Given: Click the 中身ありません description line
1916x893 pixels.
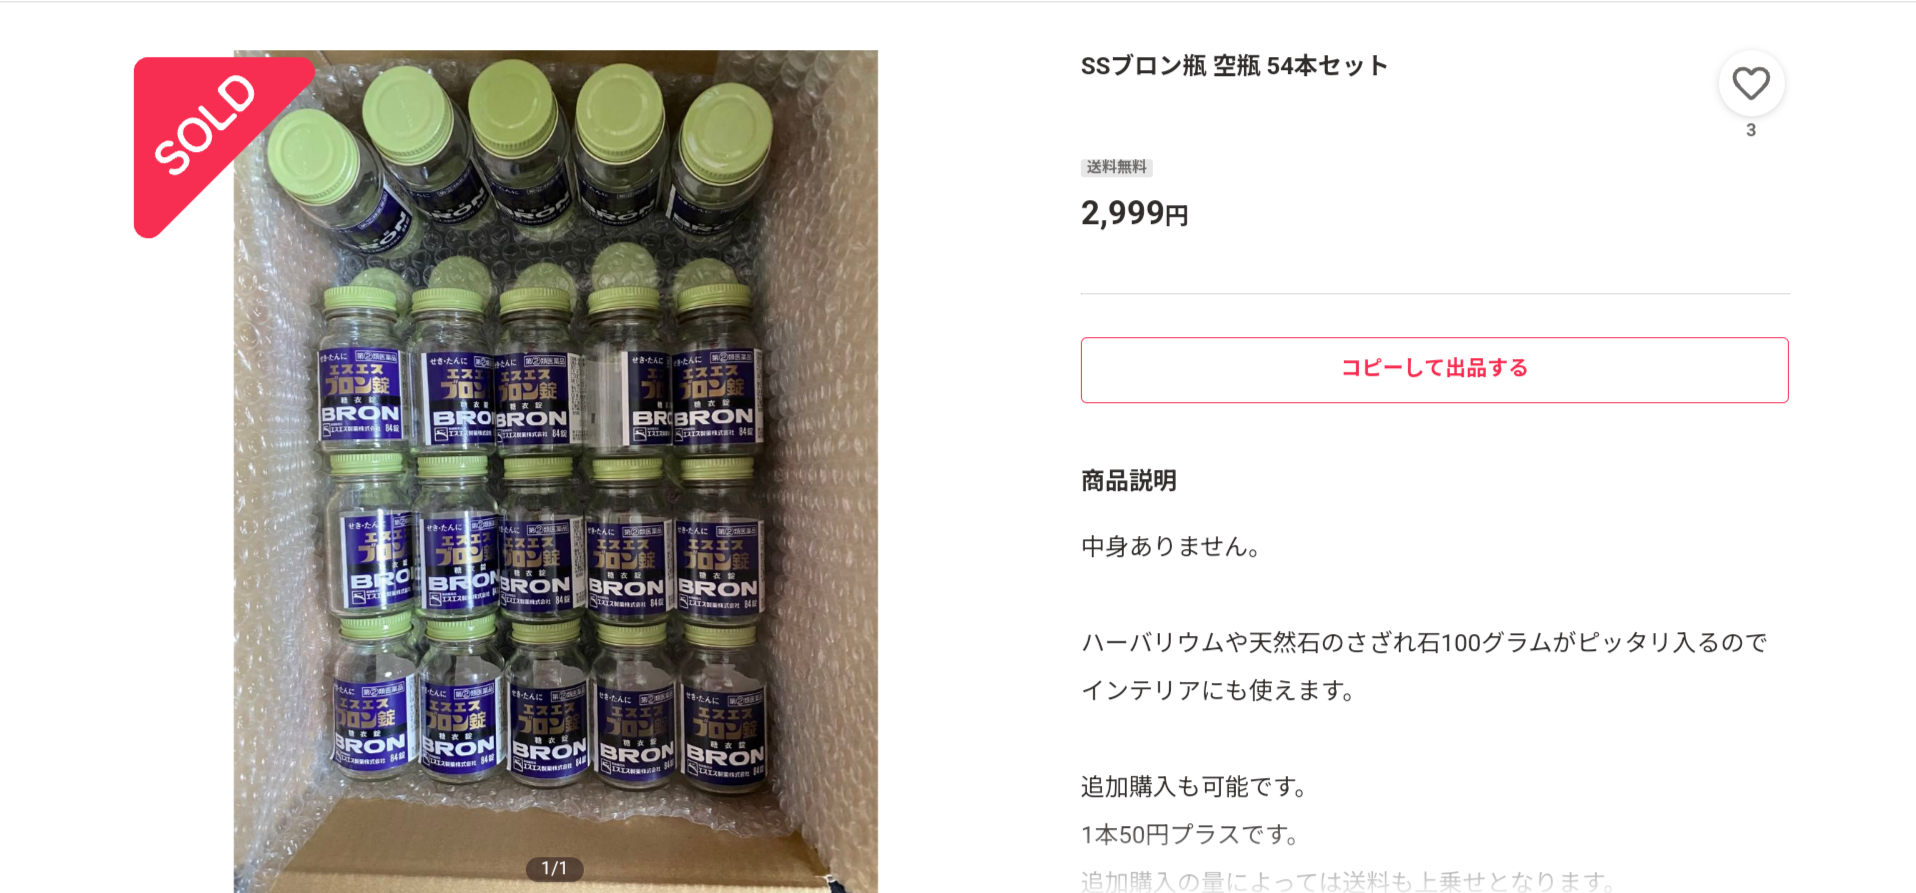Looking at the screenshot, I should [x=1170, y=546].
